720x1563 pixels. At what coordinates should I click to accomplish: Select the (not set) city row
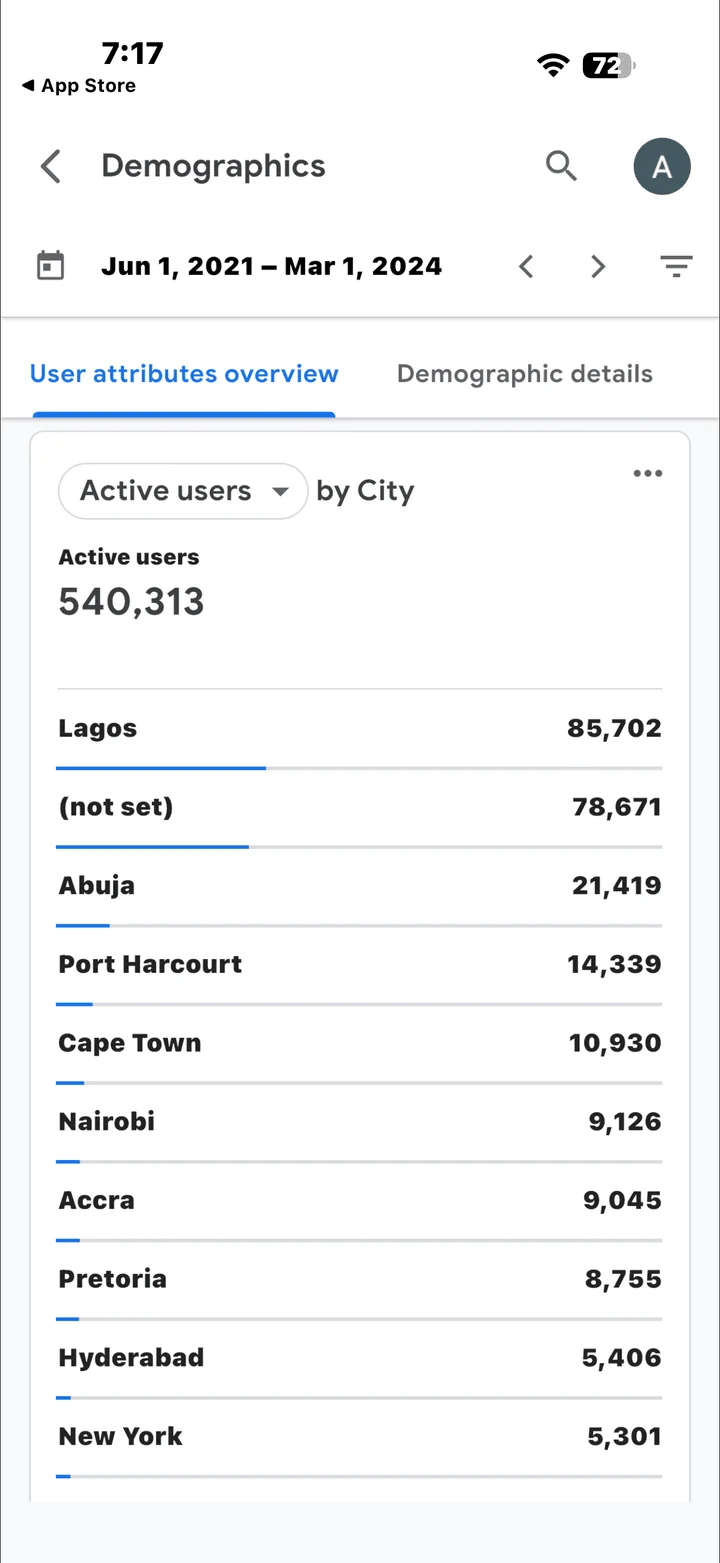point(360,808)
